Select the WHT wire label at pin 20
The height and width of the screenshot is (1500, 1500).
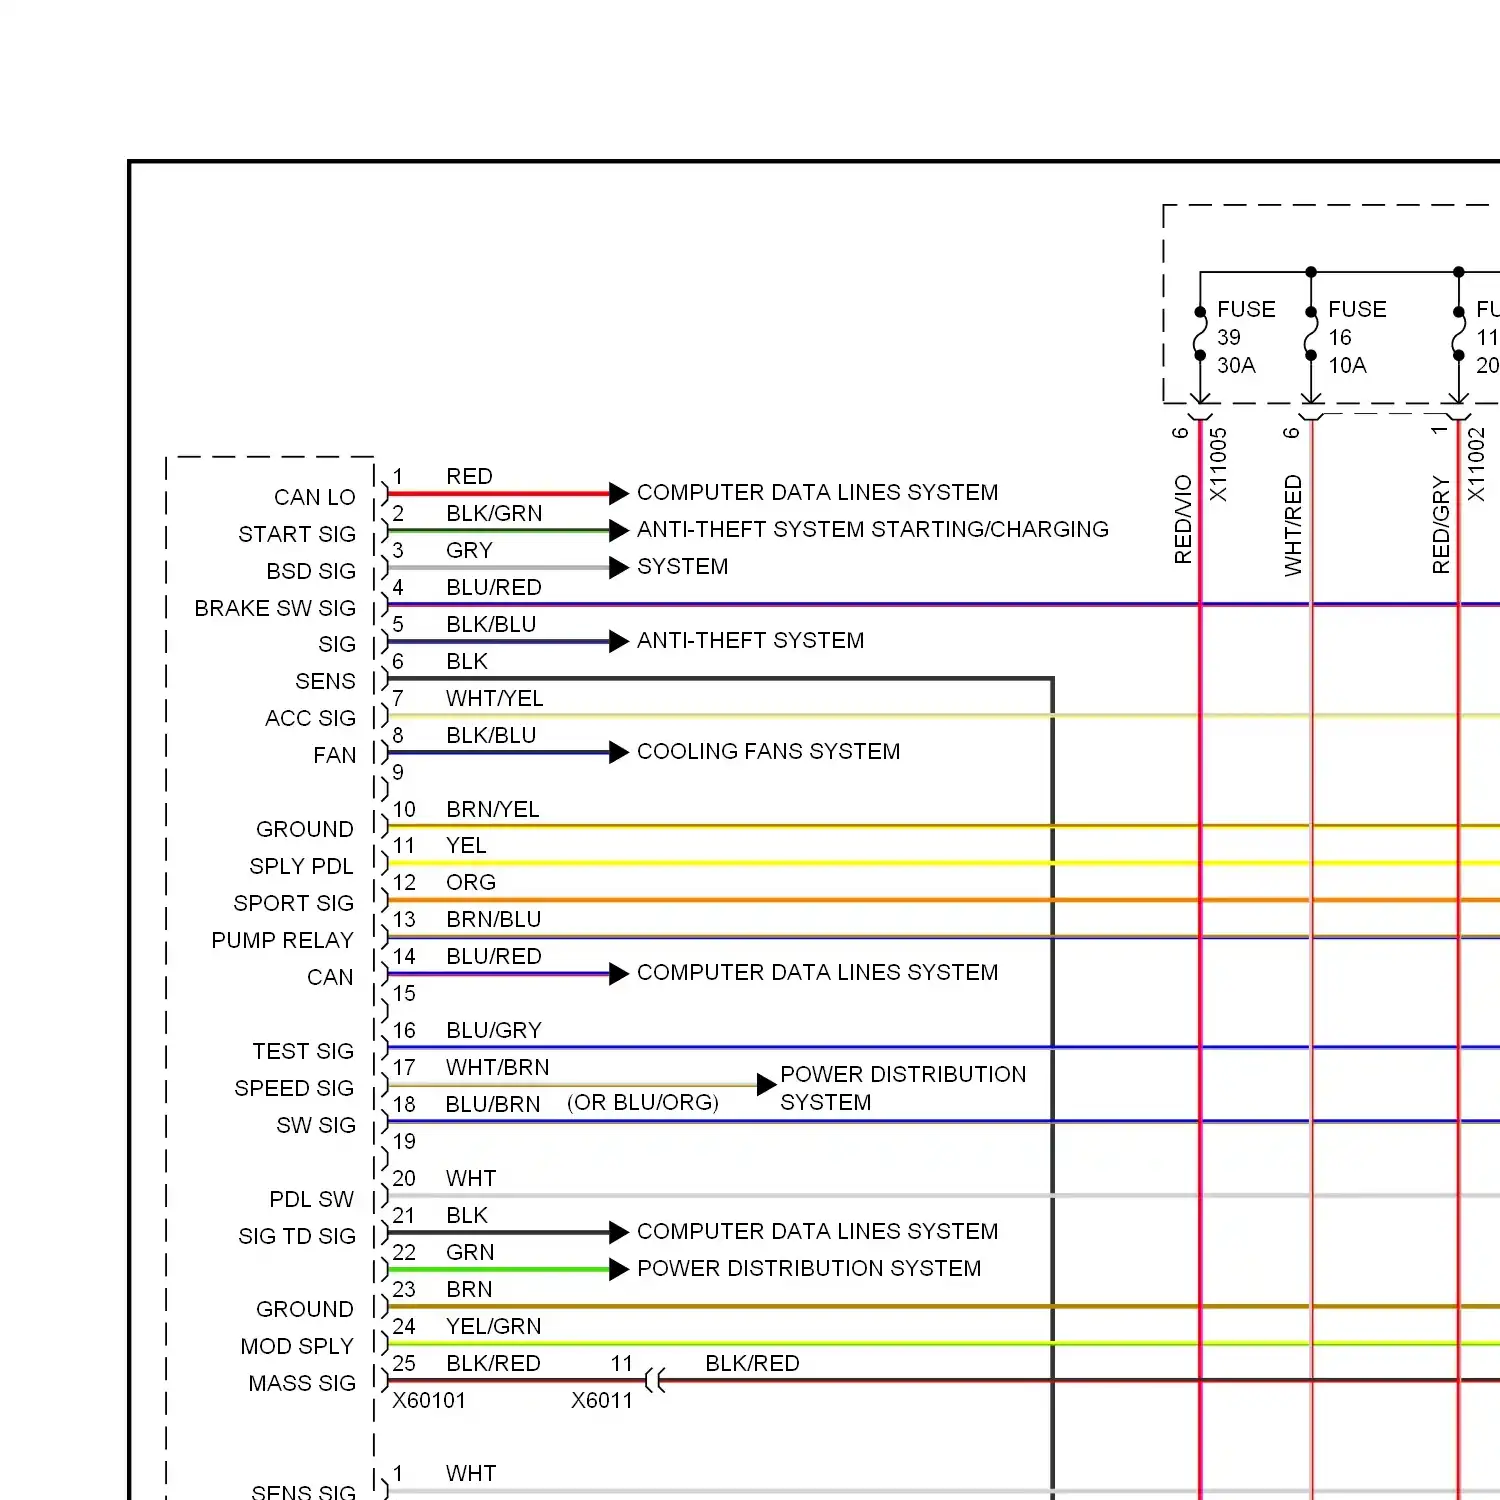tap(471, 1178)
